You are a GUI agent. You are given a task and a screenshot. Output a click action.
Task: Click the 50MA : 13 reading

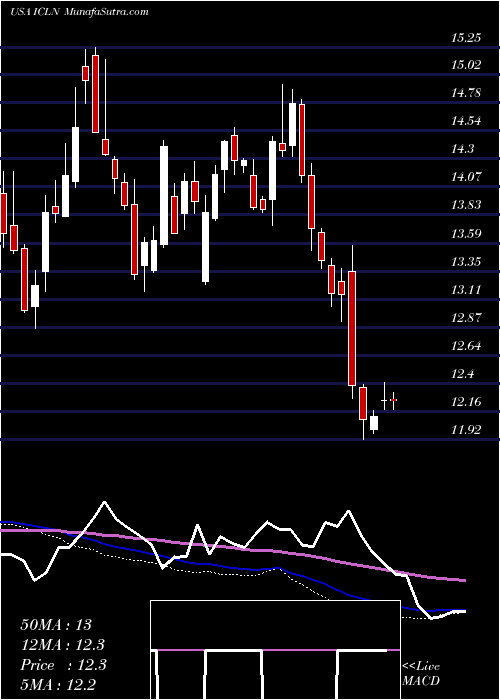click(x=55, y=625)
